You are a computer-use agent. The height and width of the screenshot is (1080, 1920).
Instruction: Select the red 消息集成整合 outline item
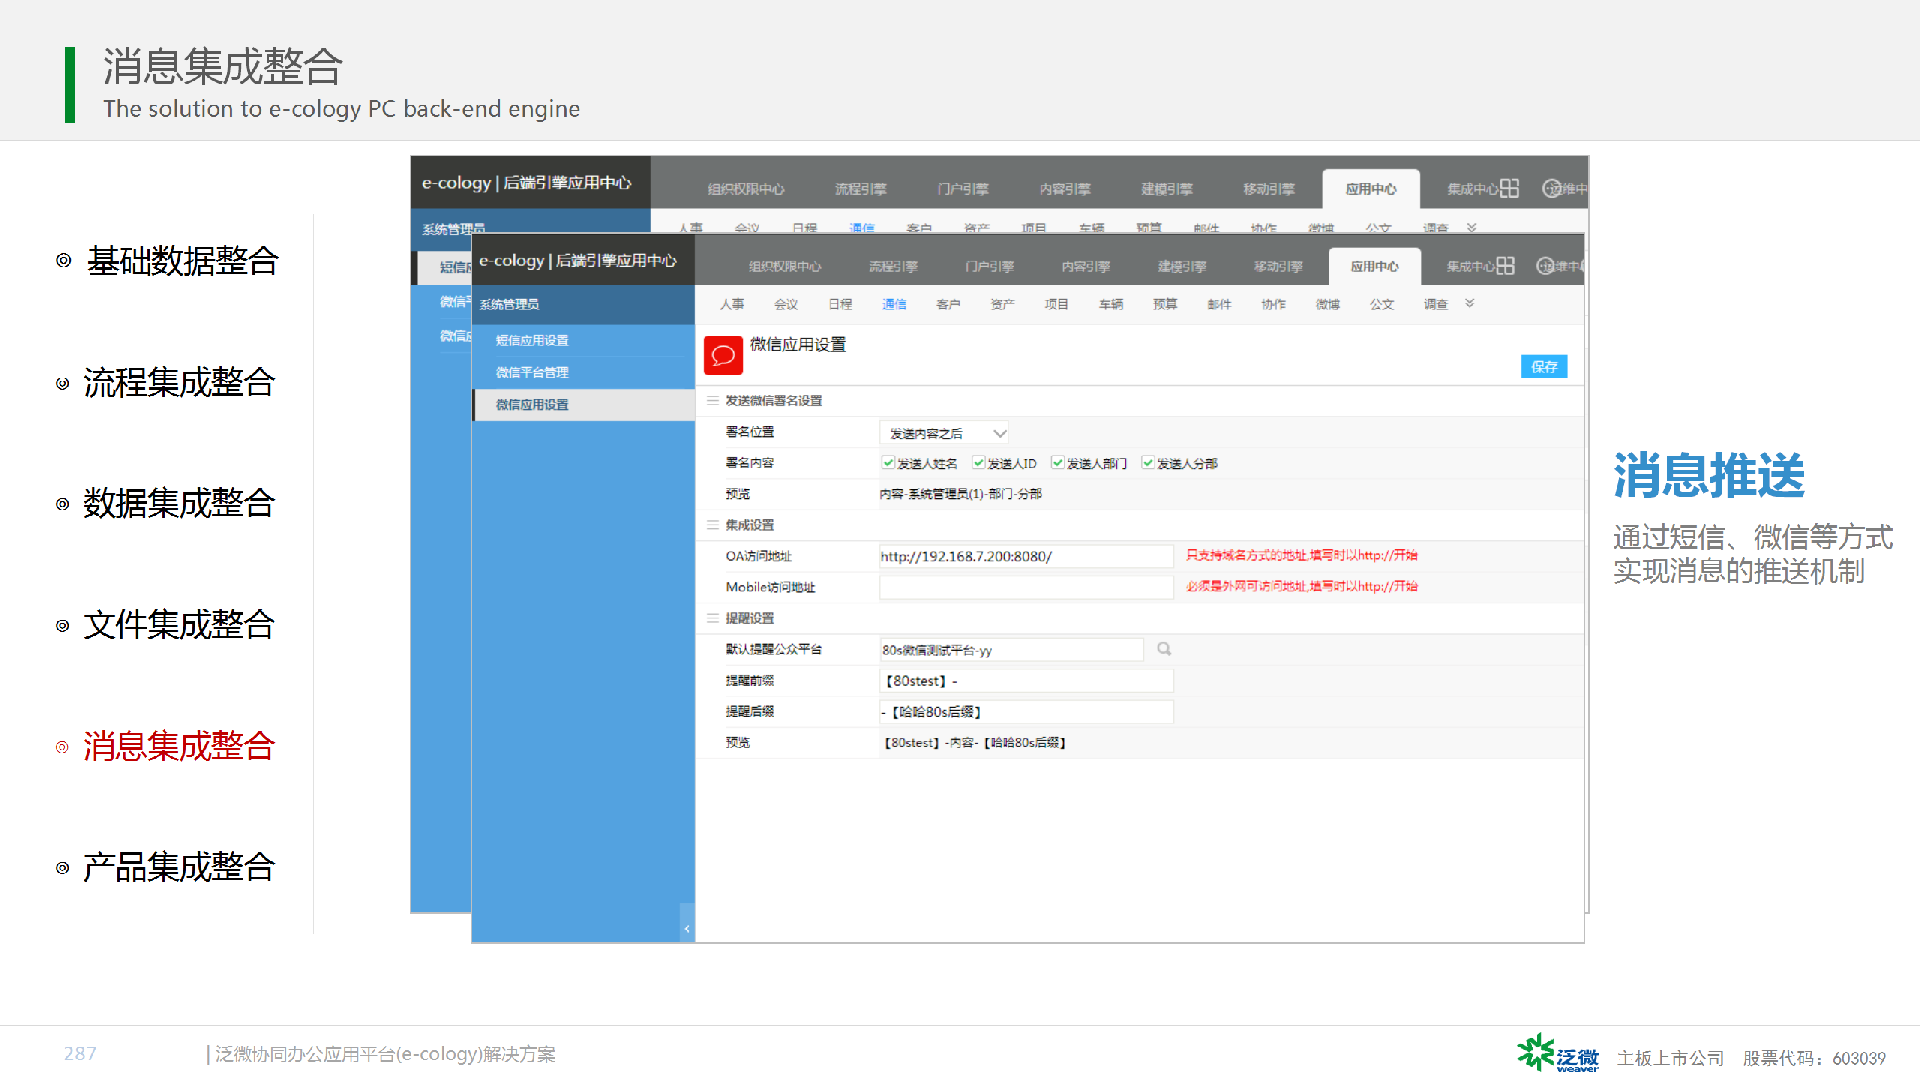click(179, 746)
